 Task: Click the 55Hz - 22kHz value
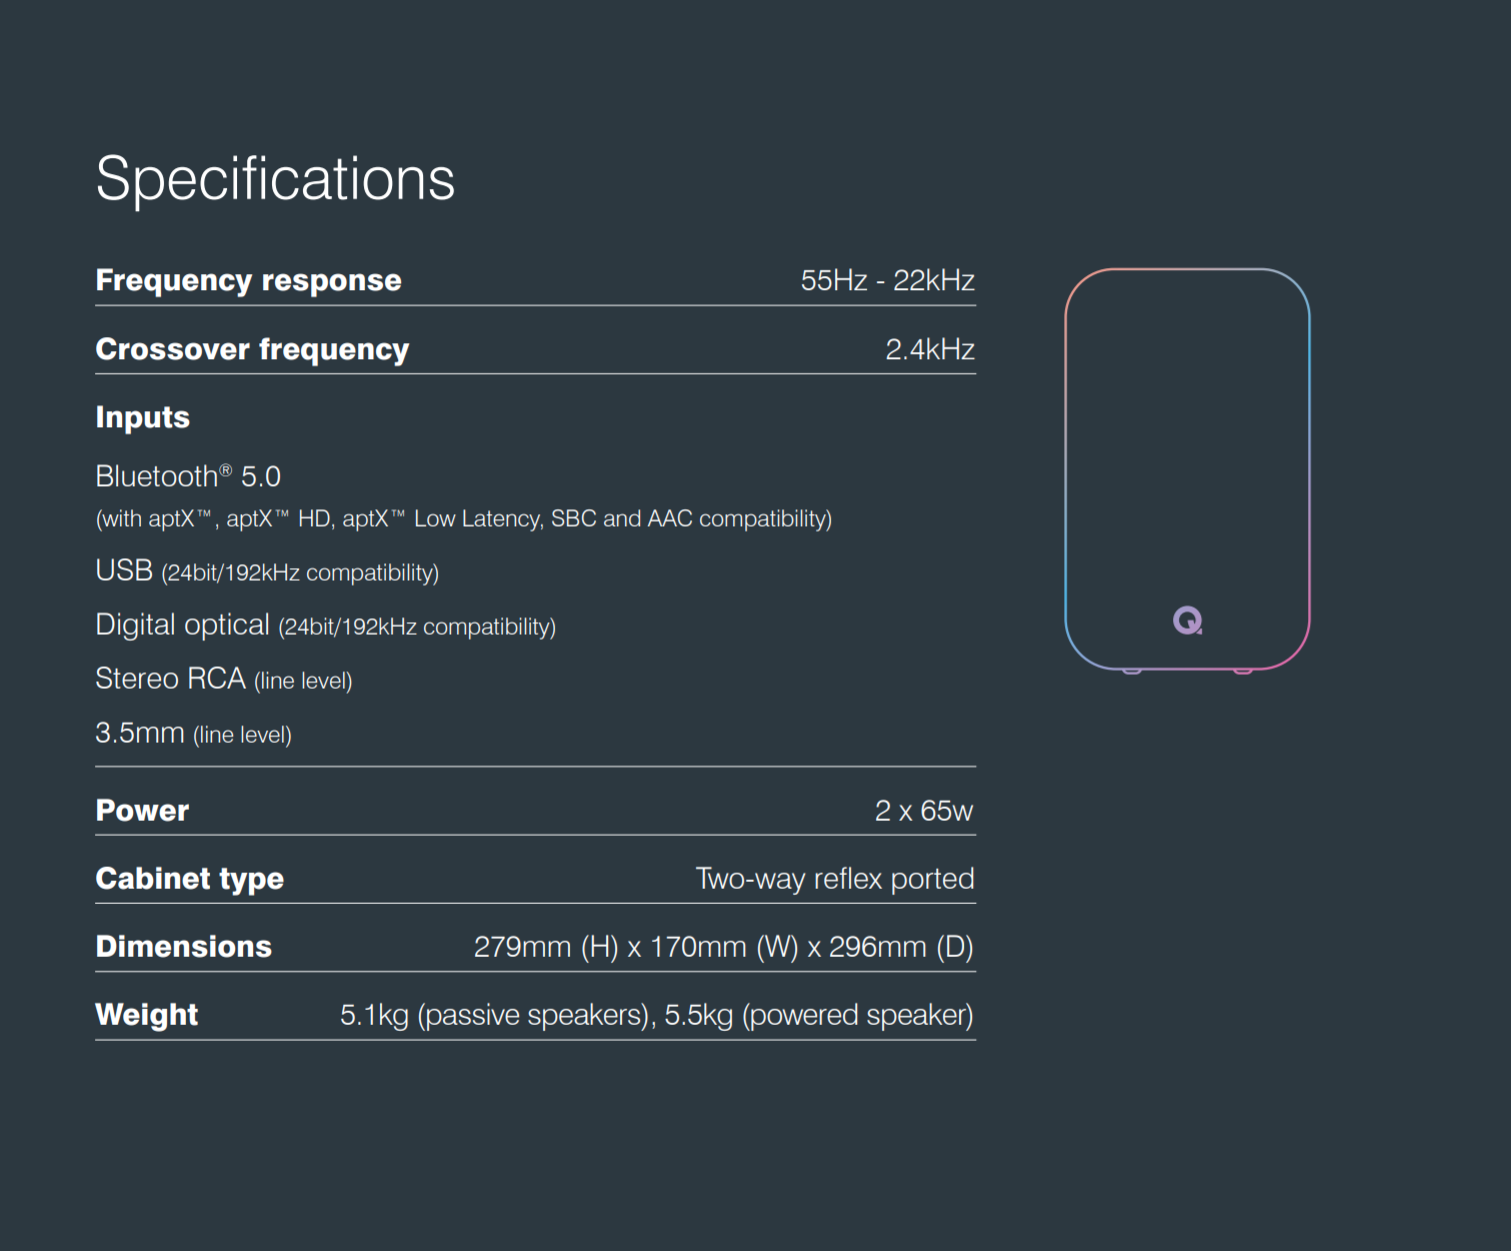(887, 280)
